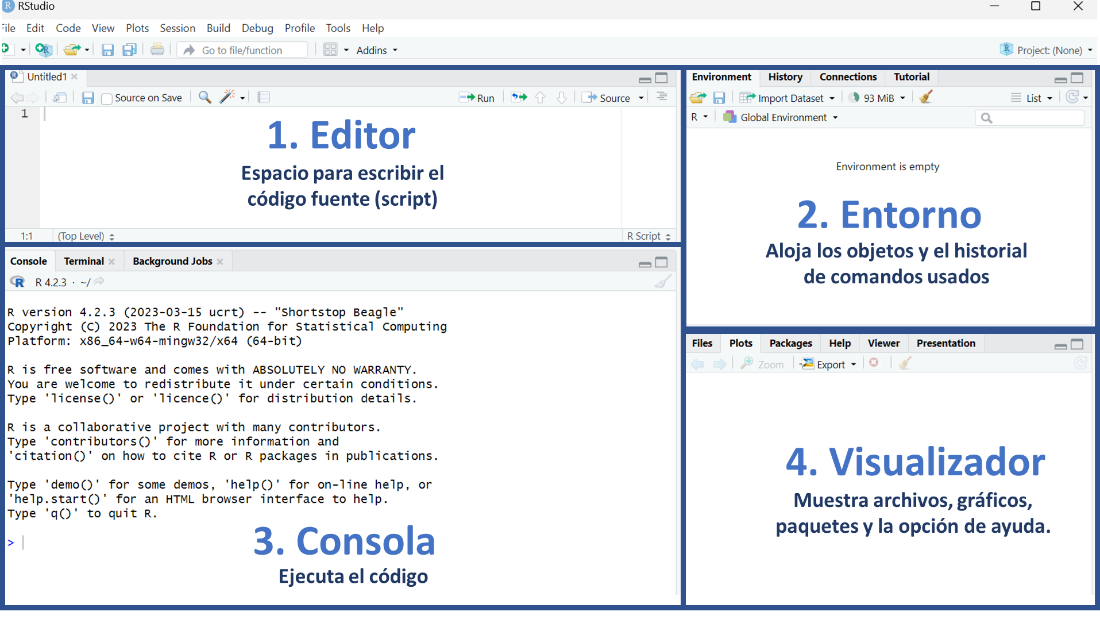
Task: Click the Zoom plot magnifier button
Action: [x=763, y=364]
